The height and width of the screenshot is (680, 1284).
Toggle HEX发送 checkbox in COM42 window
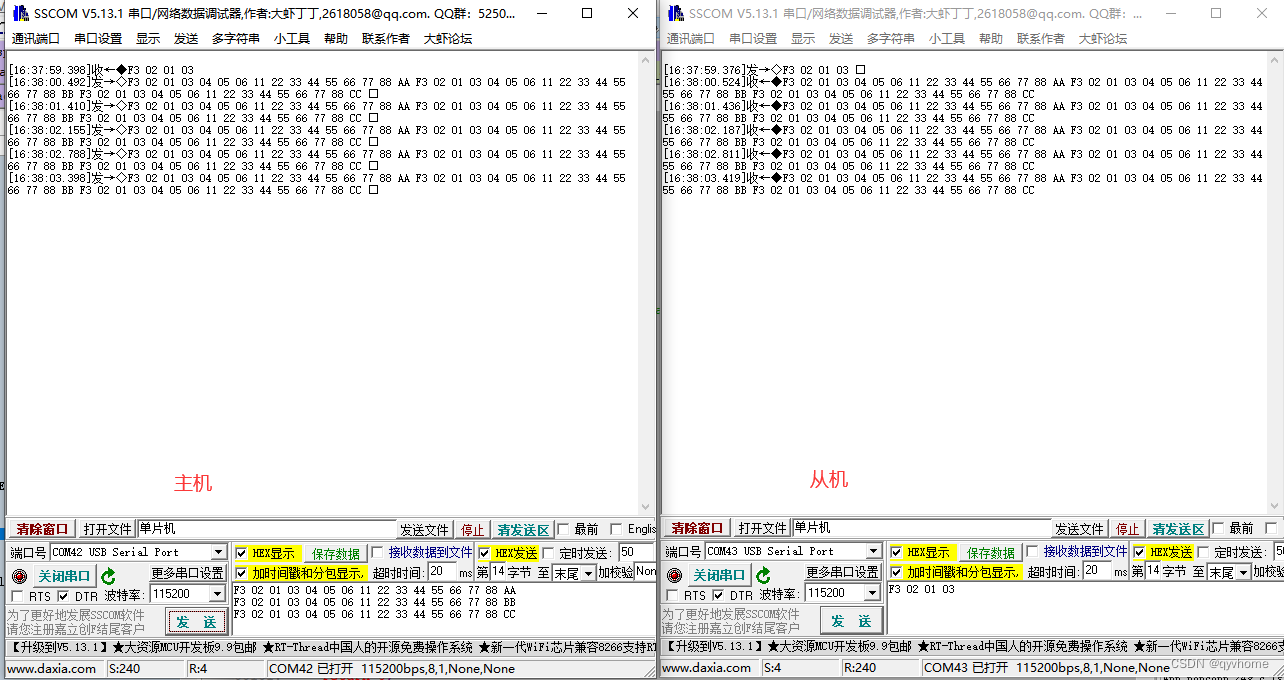[x=485, y=553]
